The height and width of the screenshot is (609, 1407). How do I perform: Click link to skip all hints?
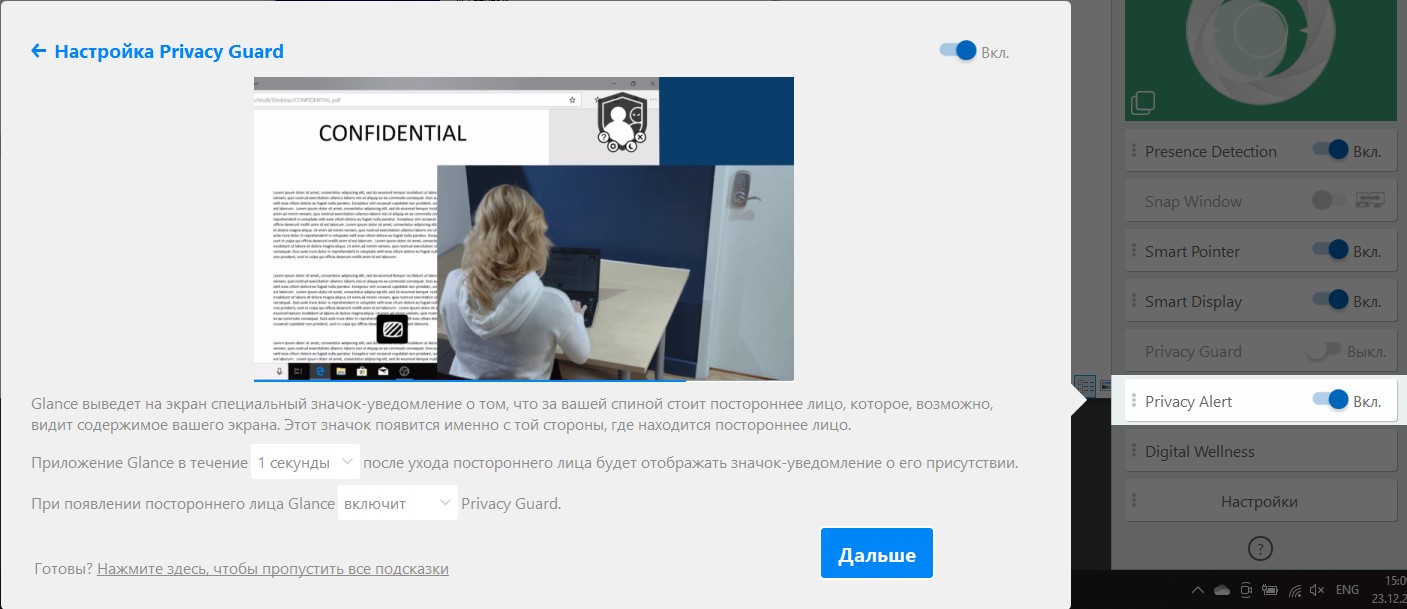[x=273, y=568]
